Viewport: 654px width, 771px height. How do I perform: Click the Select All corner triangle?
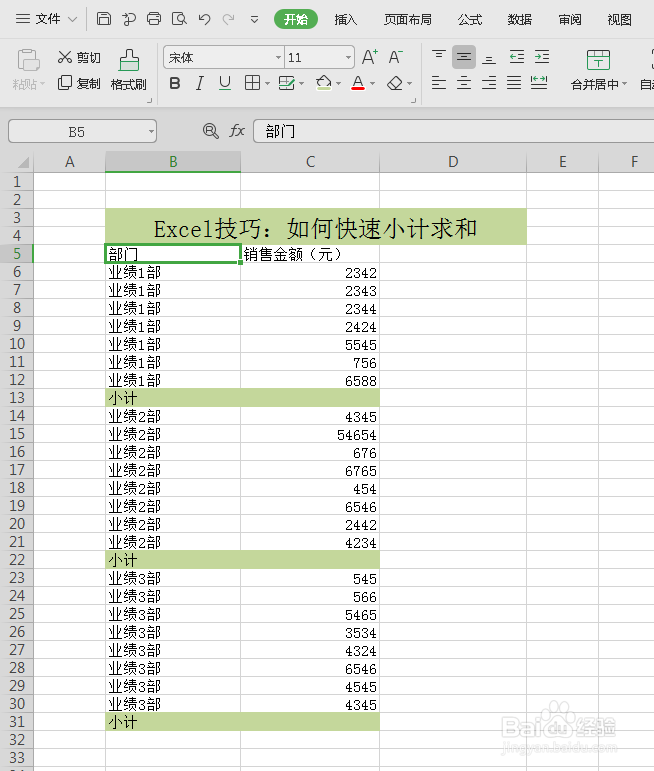click(x=22, y=162)
